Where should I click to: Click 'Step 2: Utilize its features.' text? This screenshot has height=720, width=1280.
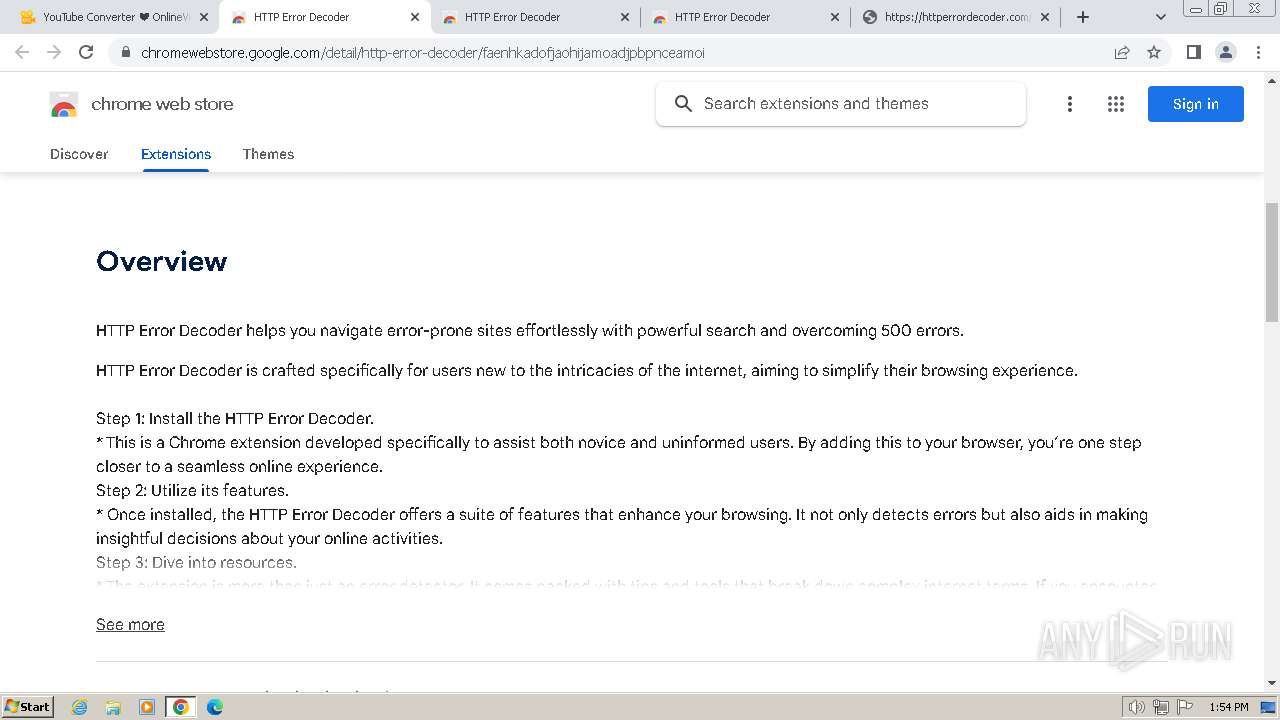click(192, 490)
